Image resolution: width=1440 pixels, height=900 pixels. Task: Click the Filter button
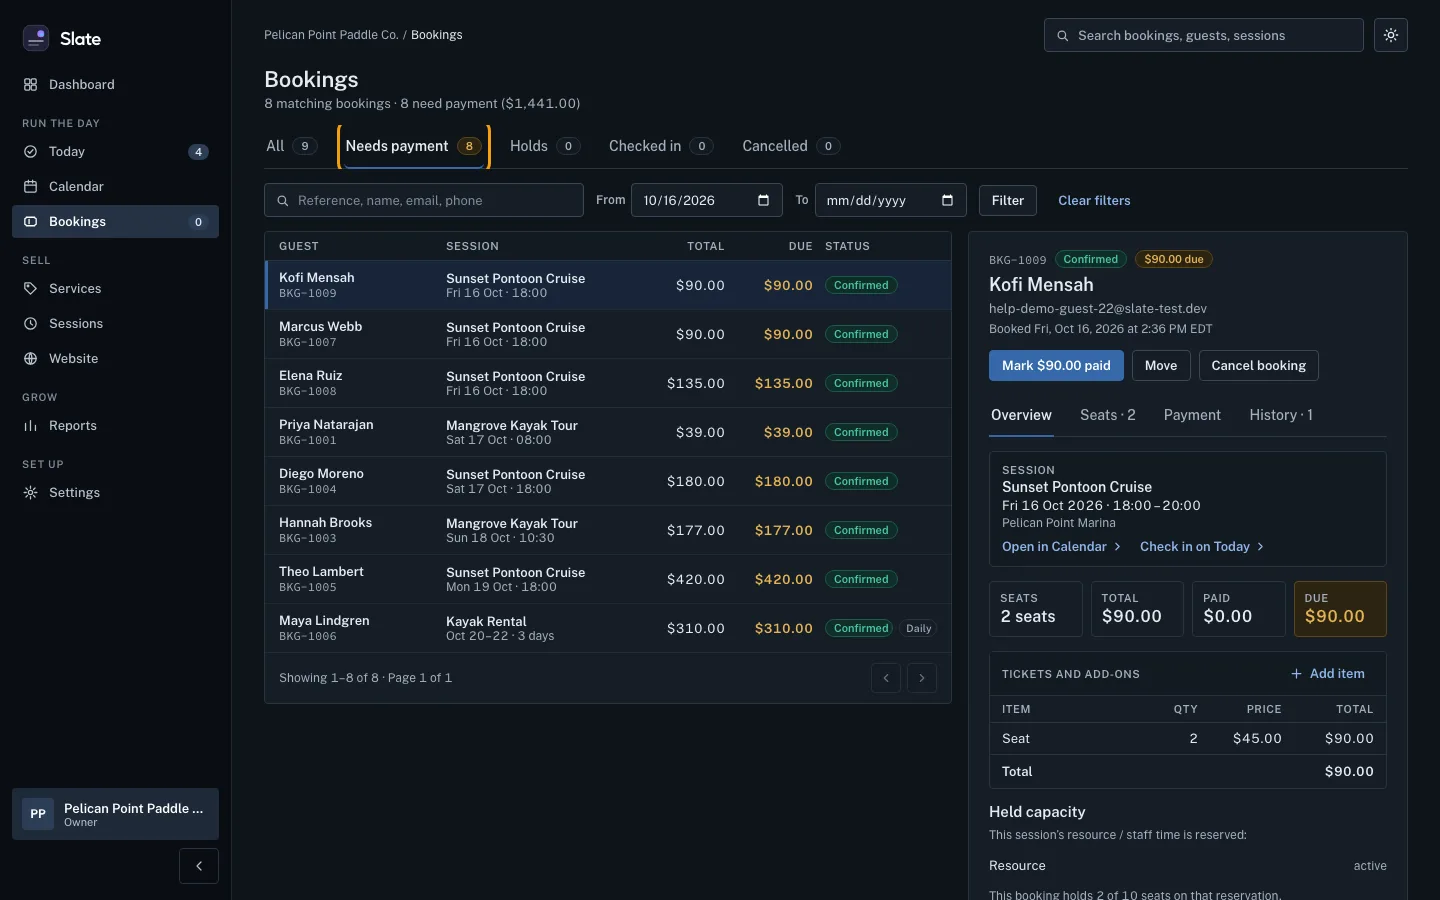point(1008,200)
